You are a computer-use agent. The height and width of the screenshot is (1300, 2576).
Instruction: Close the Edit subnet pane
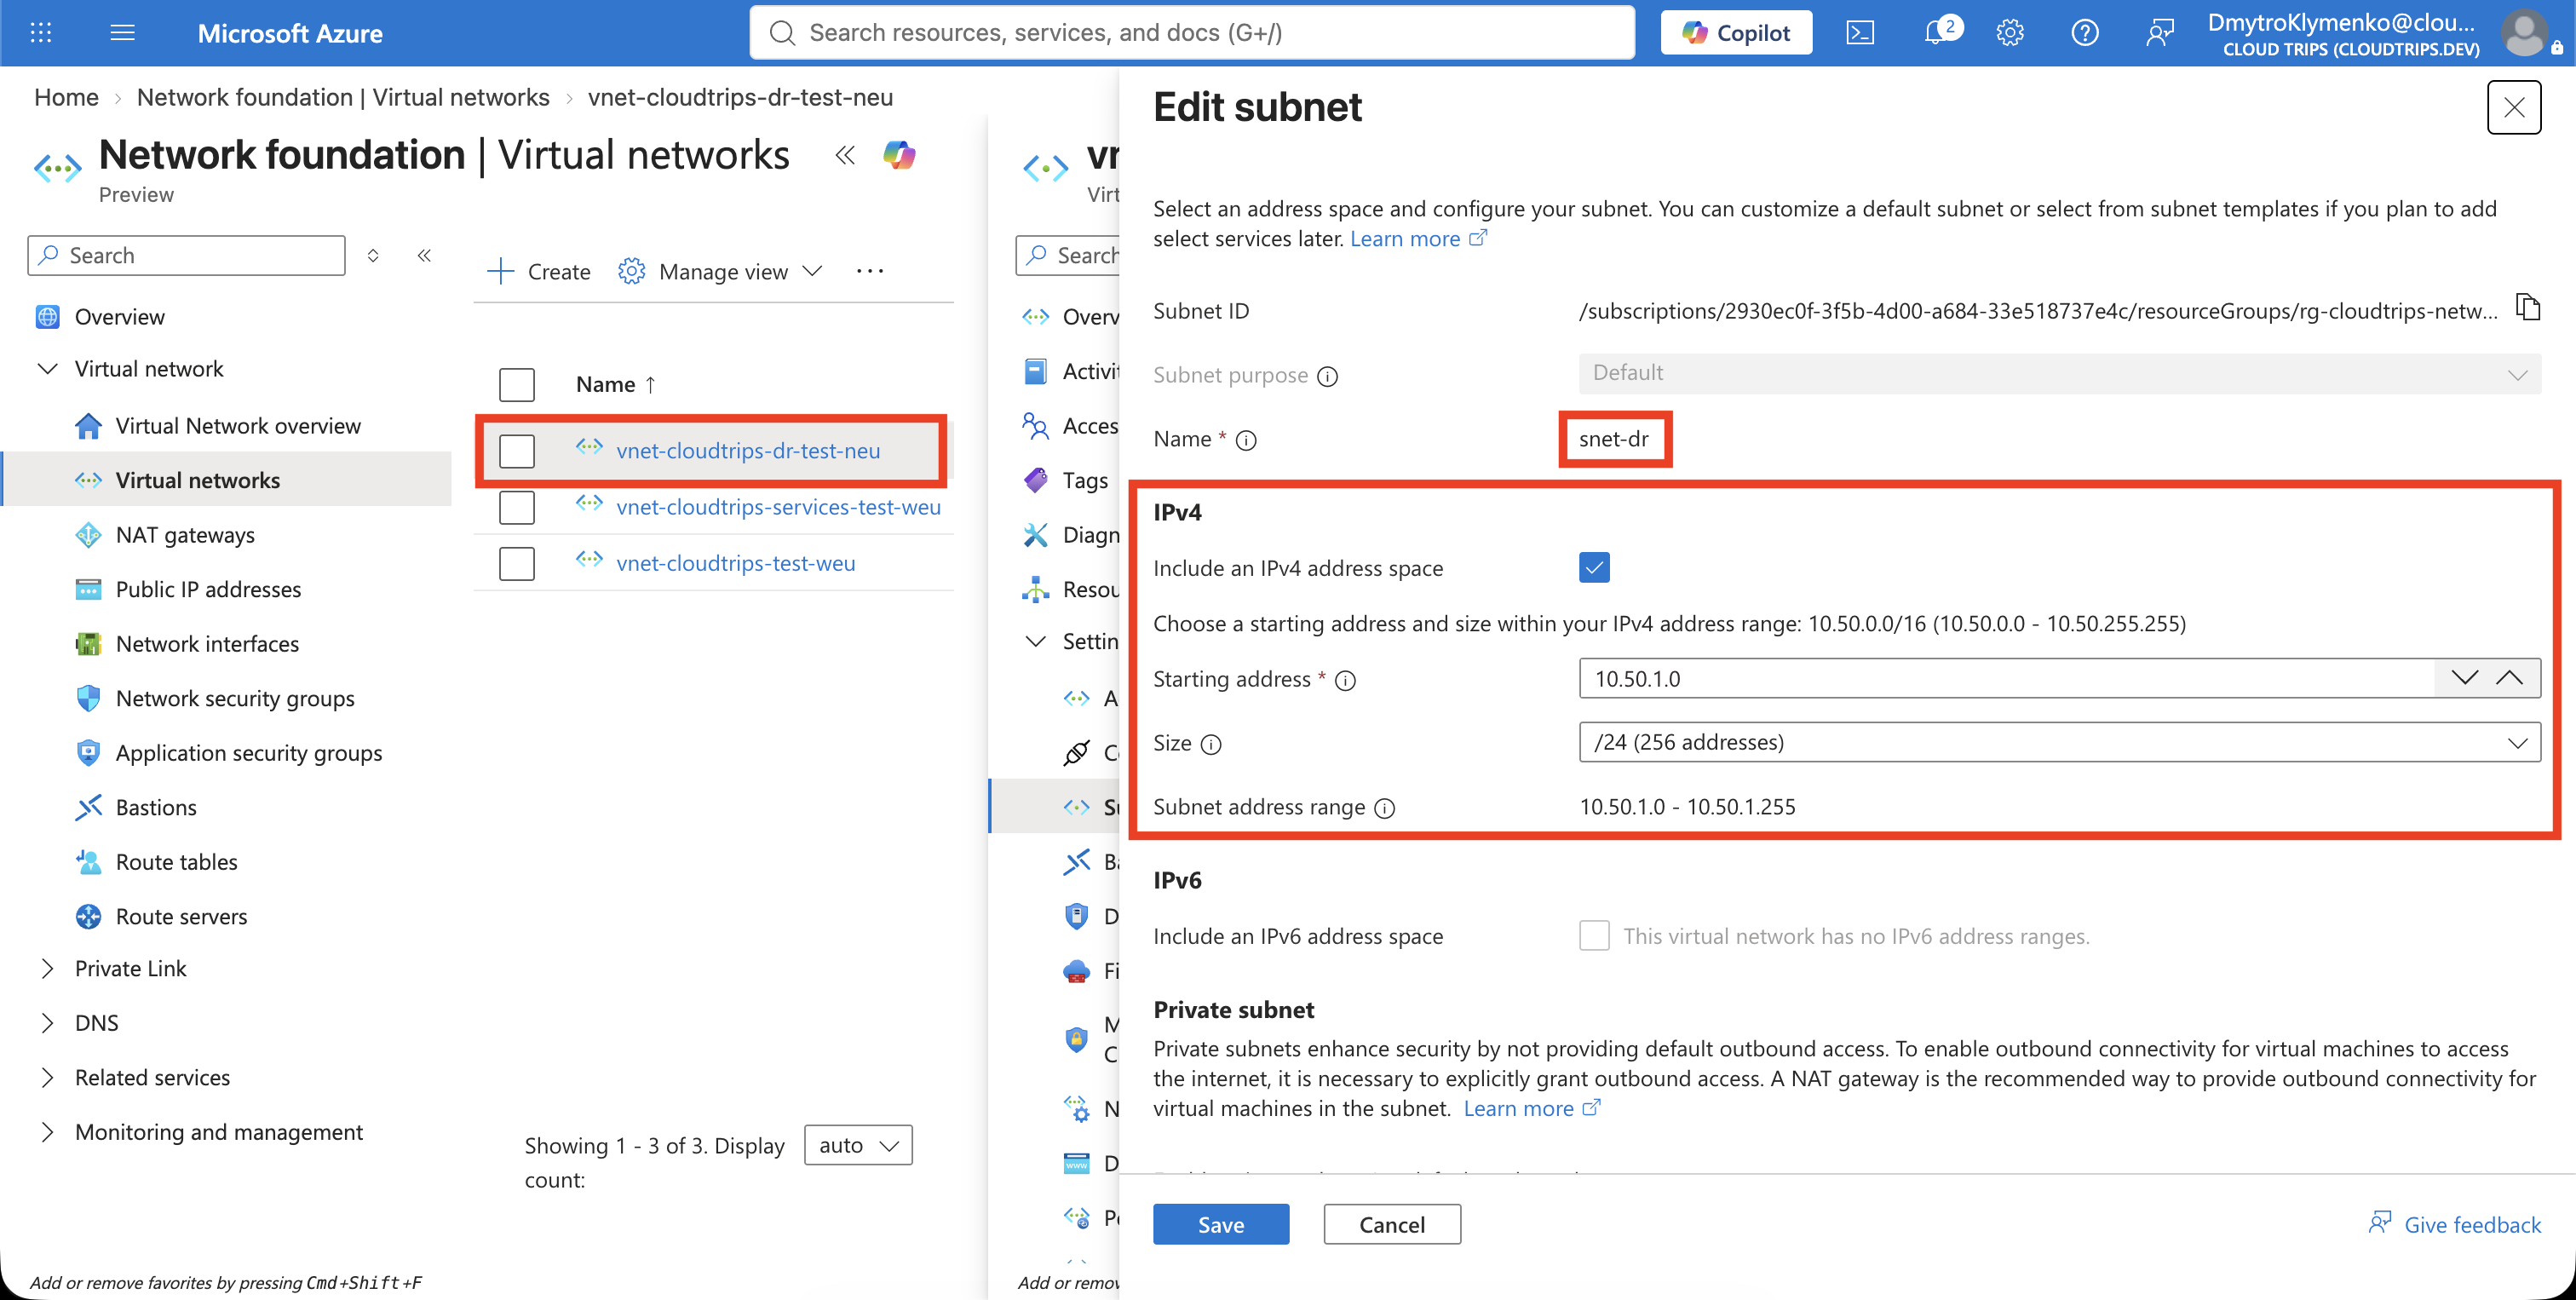coord(2514,107)
